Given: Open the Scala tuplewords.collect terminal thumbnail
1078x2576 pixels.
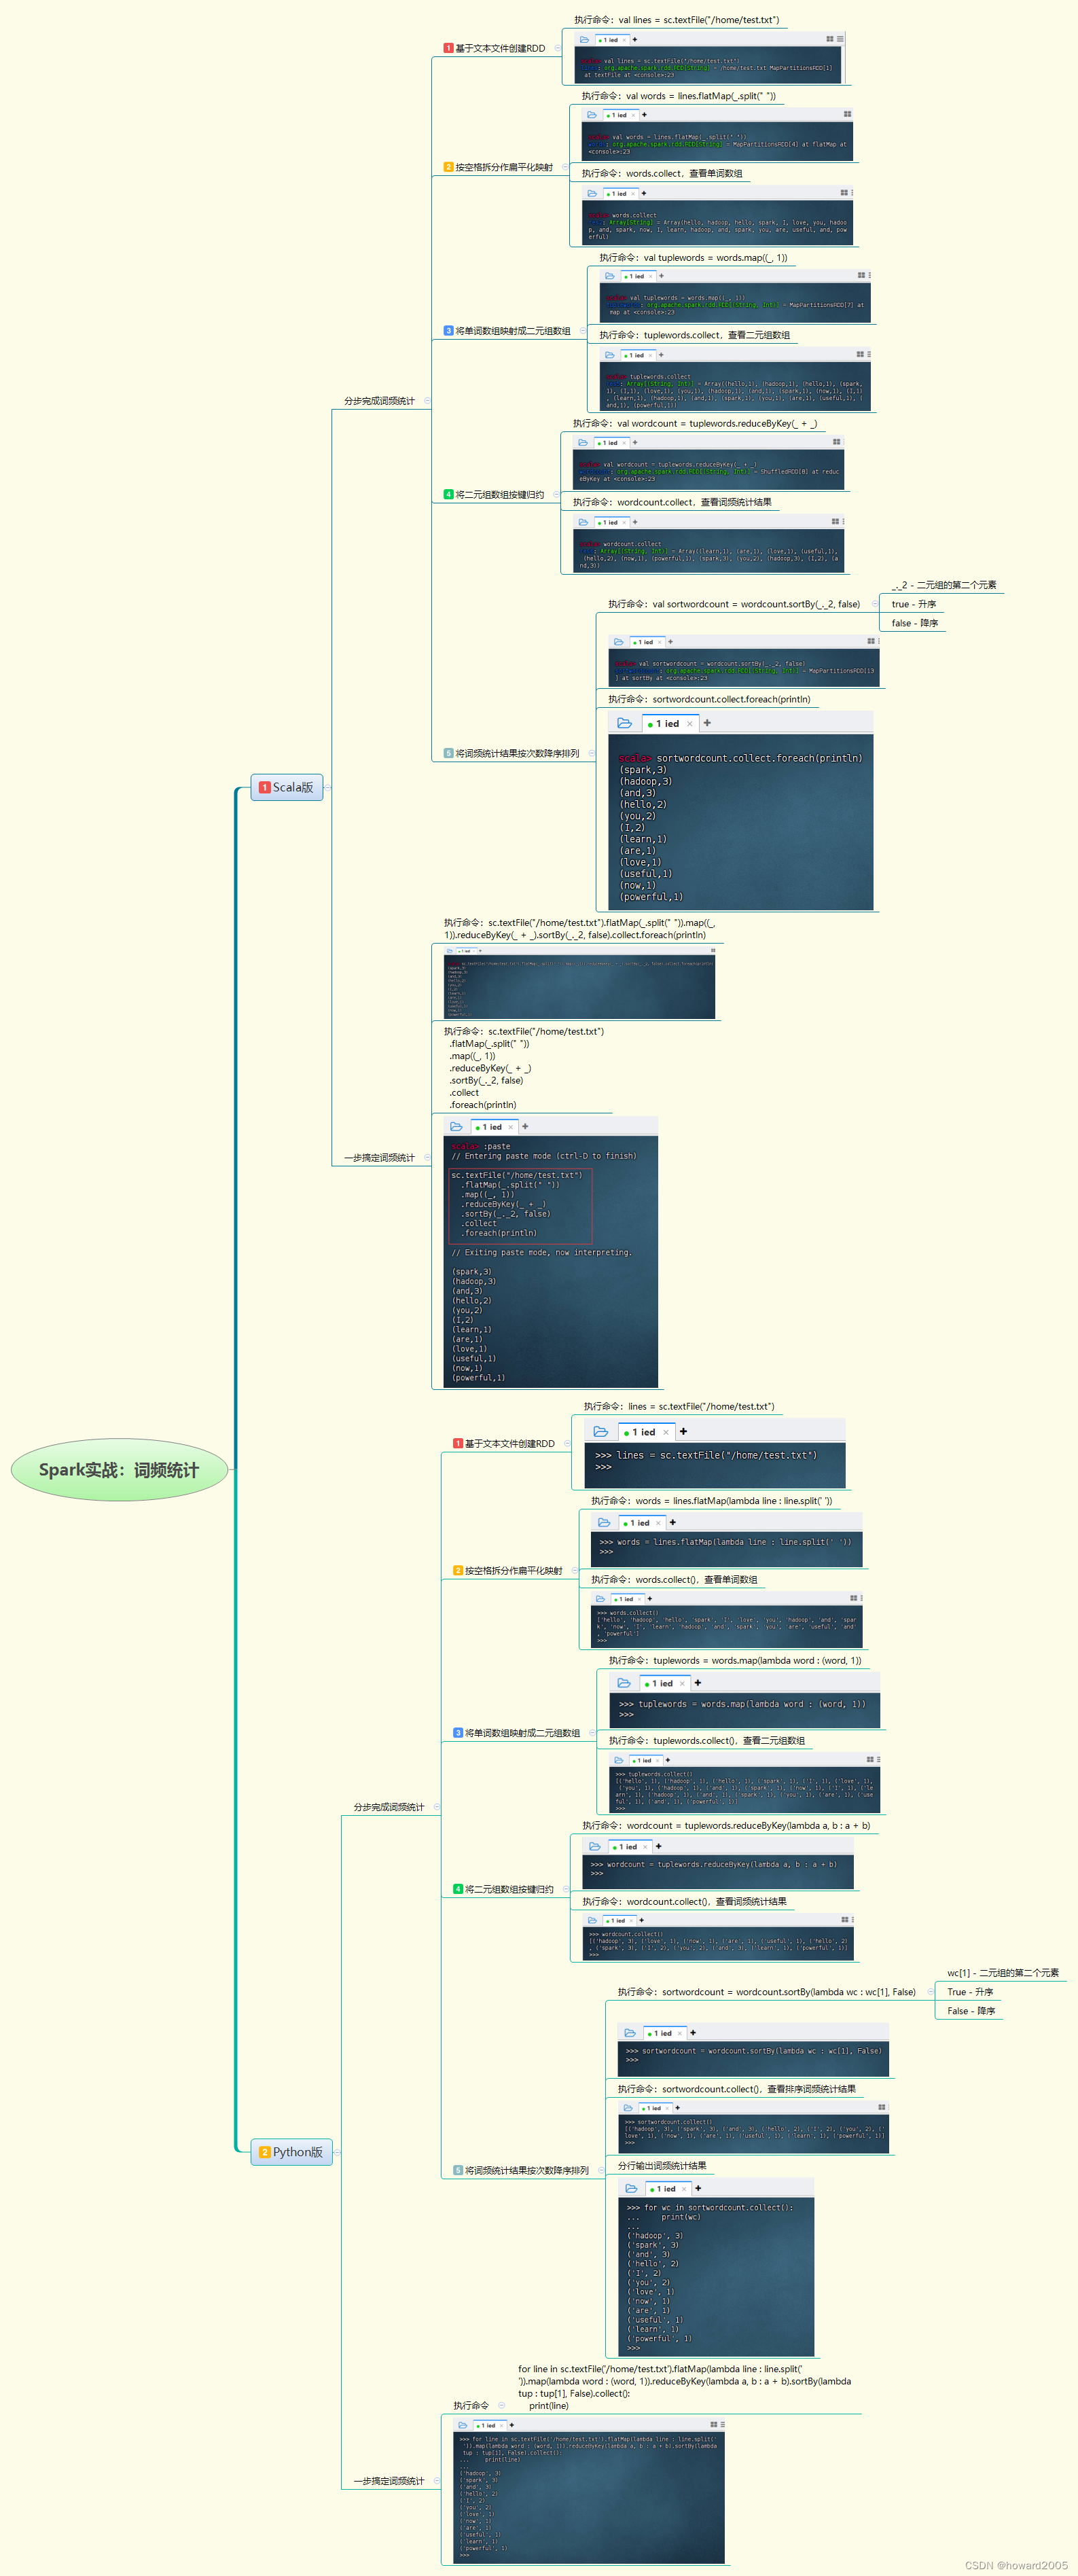Looking at the screenshot, I should tap(735, 380).
